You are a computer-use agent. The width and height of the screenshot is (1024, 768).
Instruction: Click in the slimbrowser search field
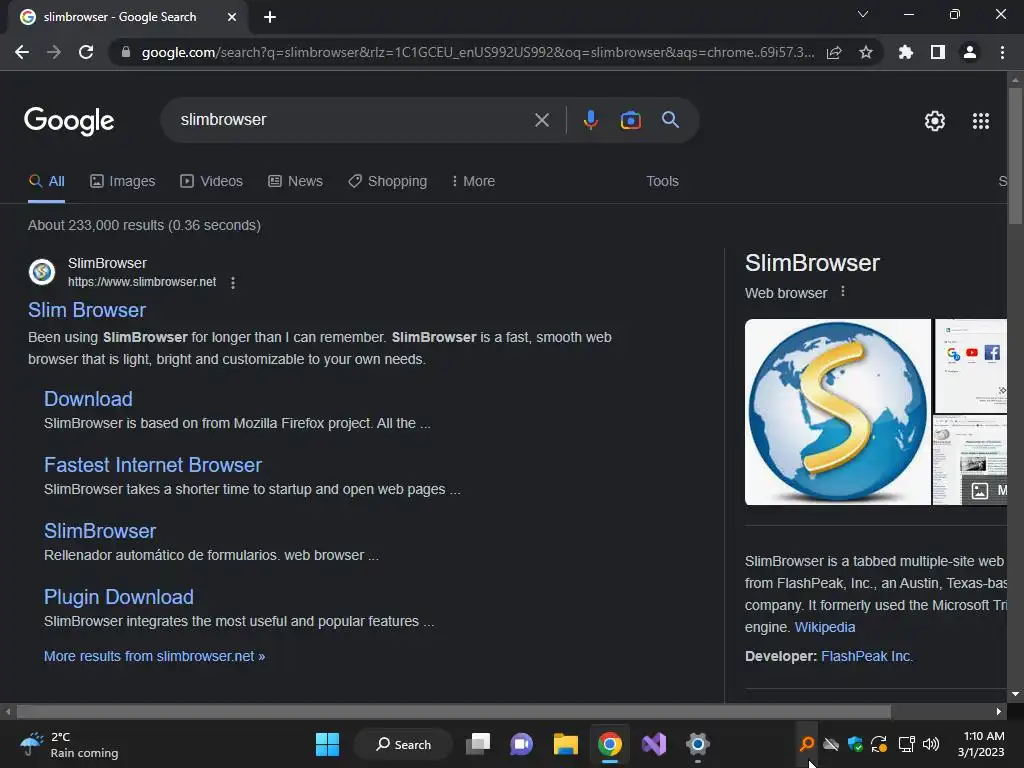tap(353, 120)
